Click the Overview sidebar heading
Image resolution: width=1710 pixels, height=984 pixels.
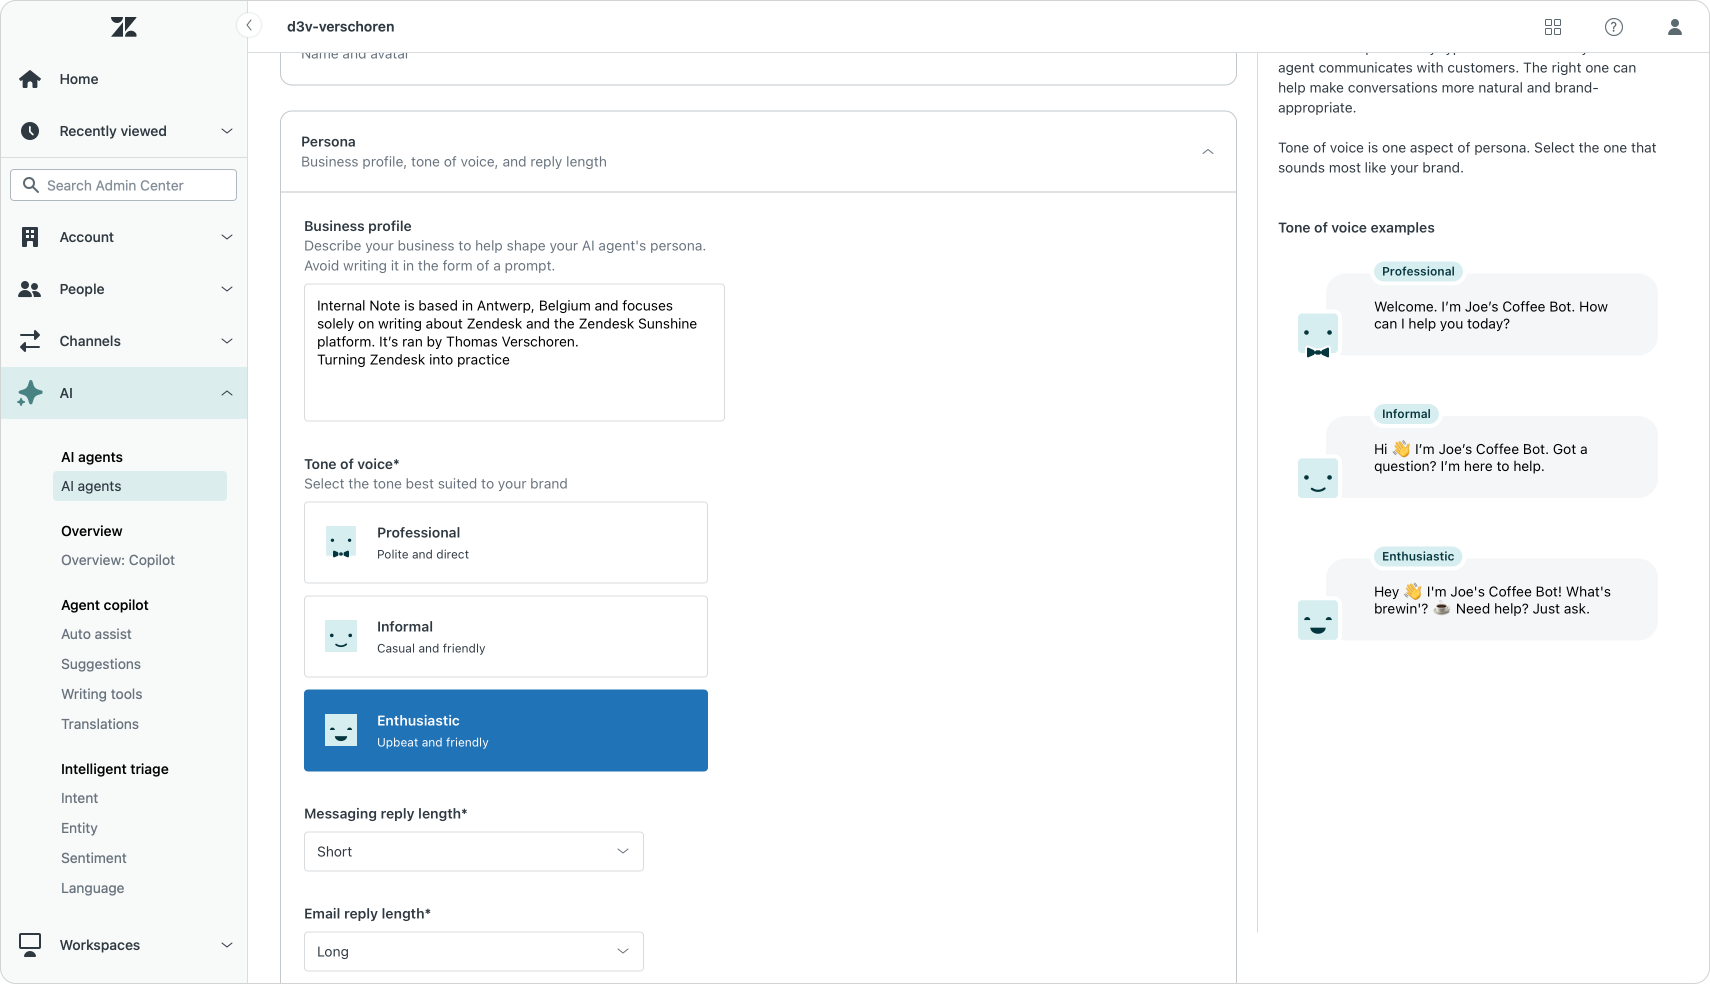92,531
